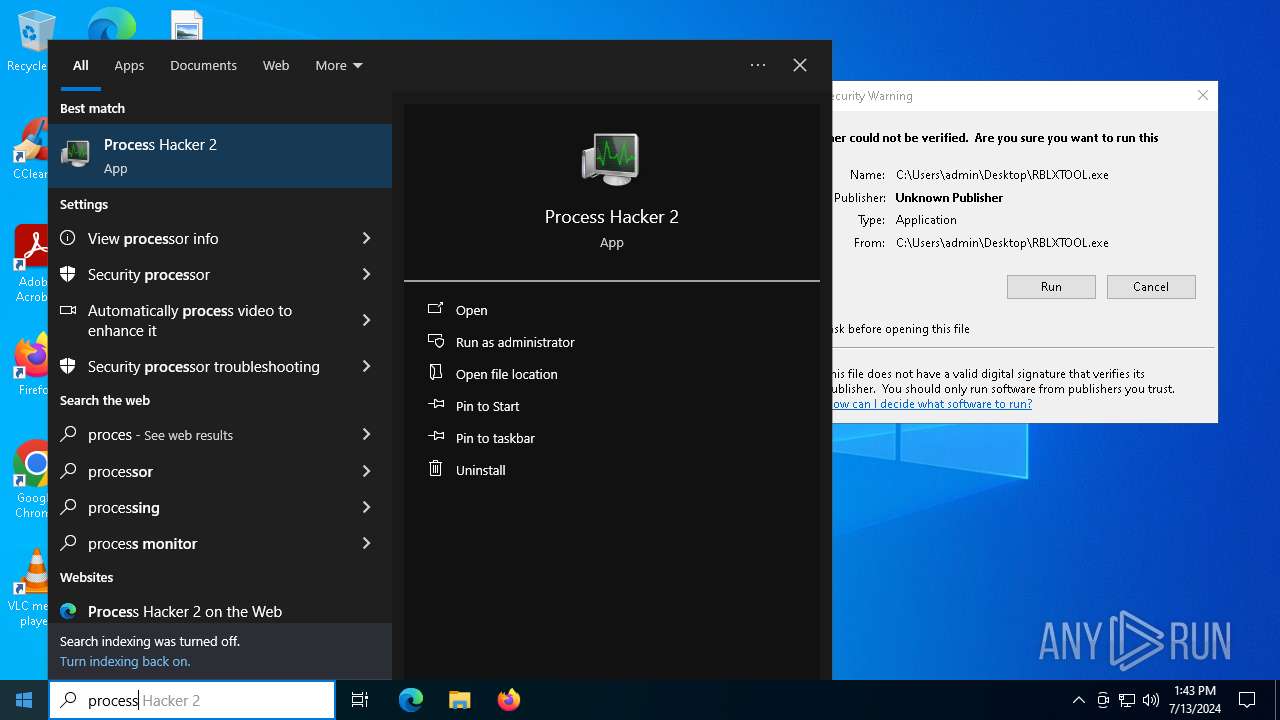This screenshot has width=1280, height=720.
Task: Switch to the Apps search tab
Action: pyautogui.click(x=129, y=65)
